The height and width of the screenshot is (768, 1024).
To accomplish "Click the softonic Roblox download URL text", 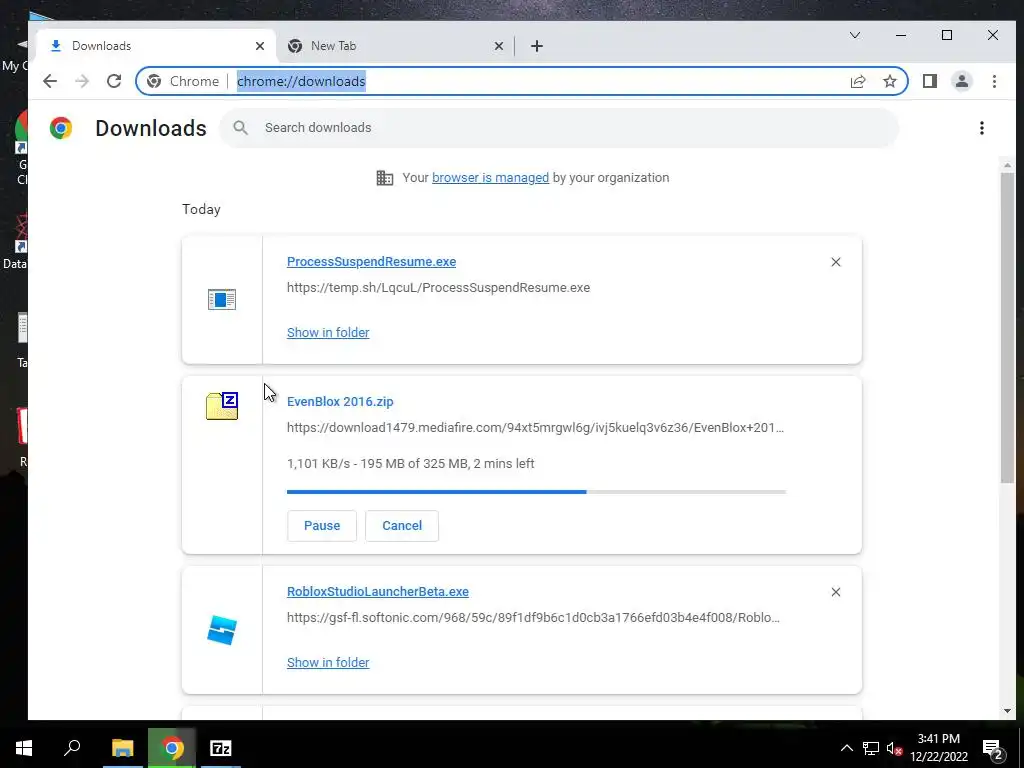I will point(533,617).
